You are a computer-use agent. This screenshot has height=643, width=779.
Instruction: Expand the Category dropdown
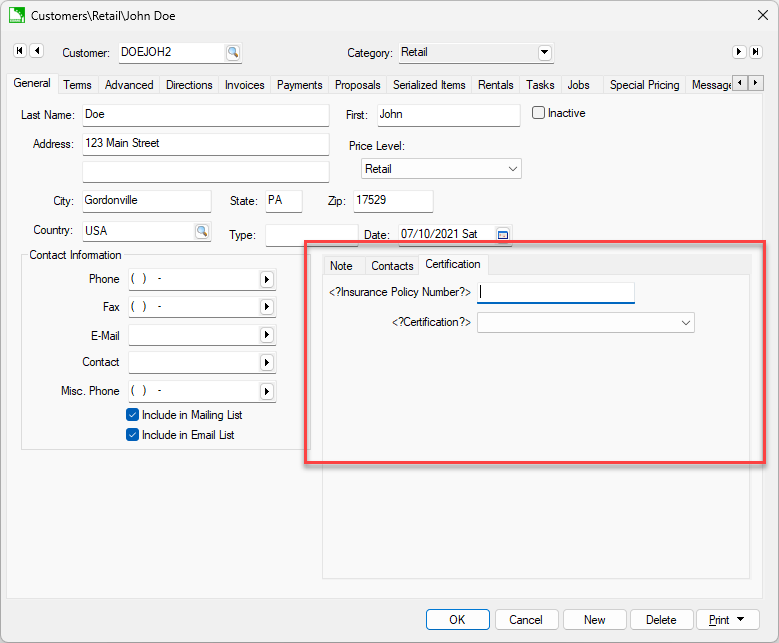545,52
